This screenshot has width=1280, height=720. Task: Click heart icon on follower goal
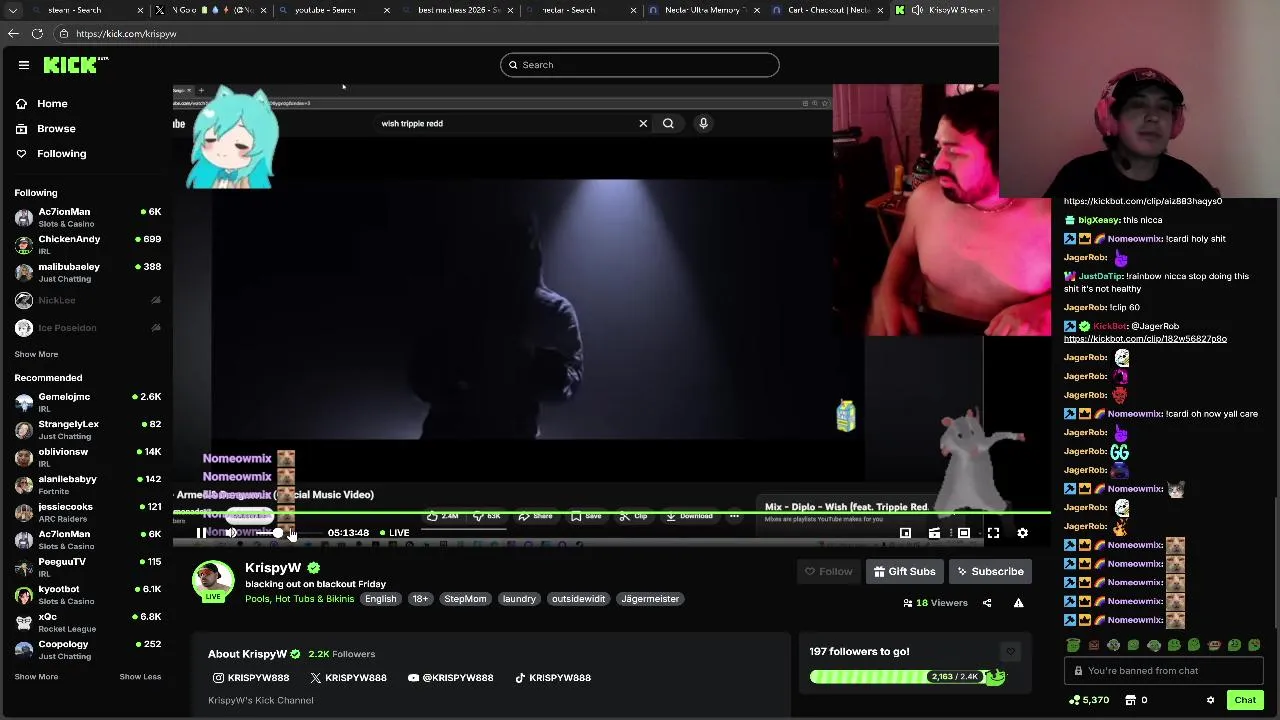pyautogui.click(x=1010, y=652)
